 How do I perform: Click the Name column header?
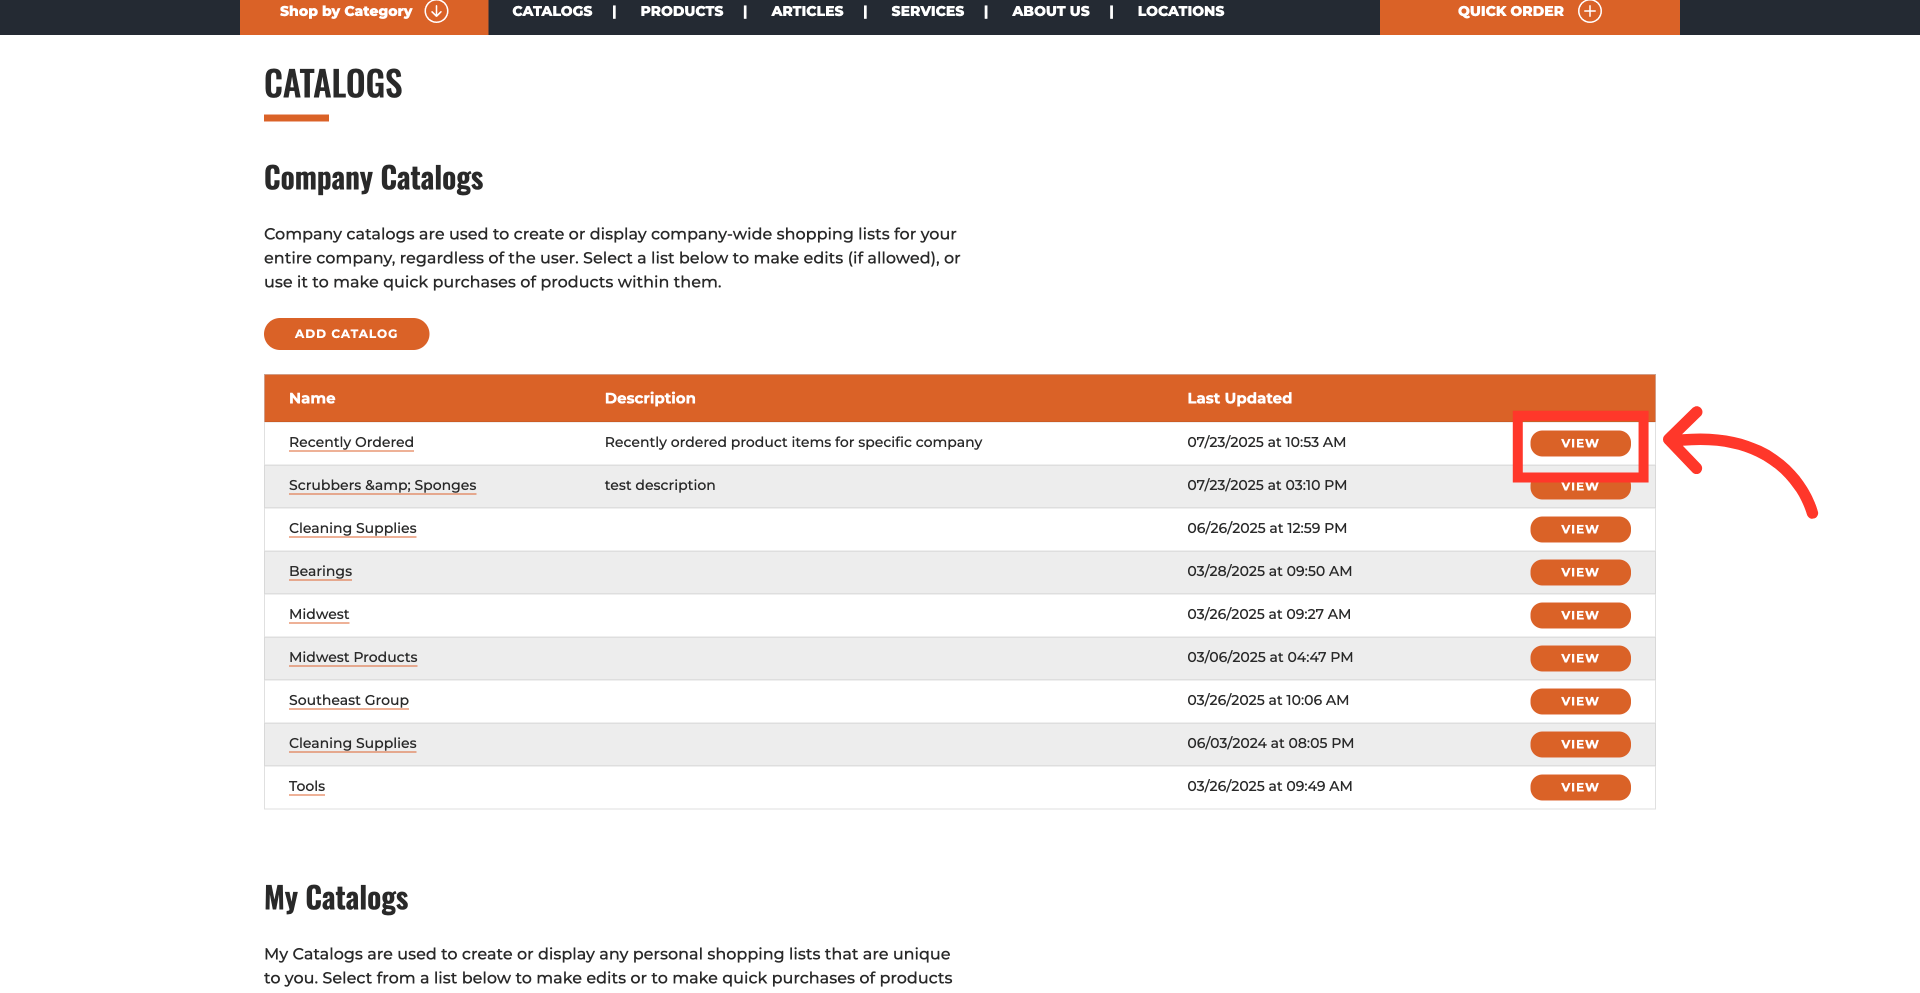pyautogui.click(x=312, y=398)
